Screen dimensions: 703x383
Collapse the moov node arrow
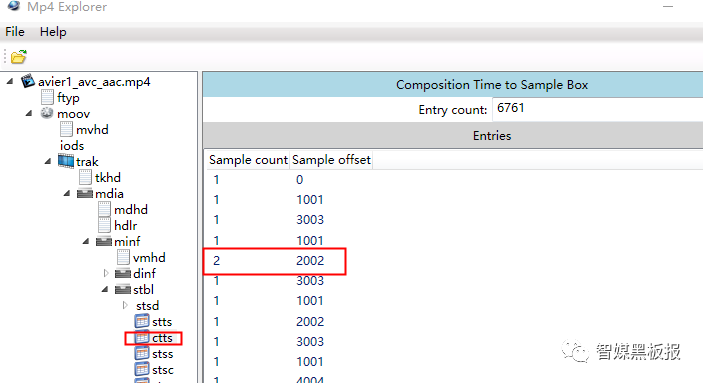29,113
